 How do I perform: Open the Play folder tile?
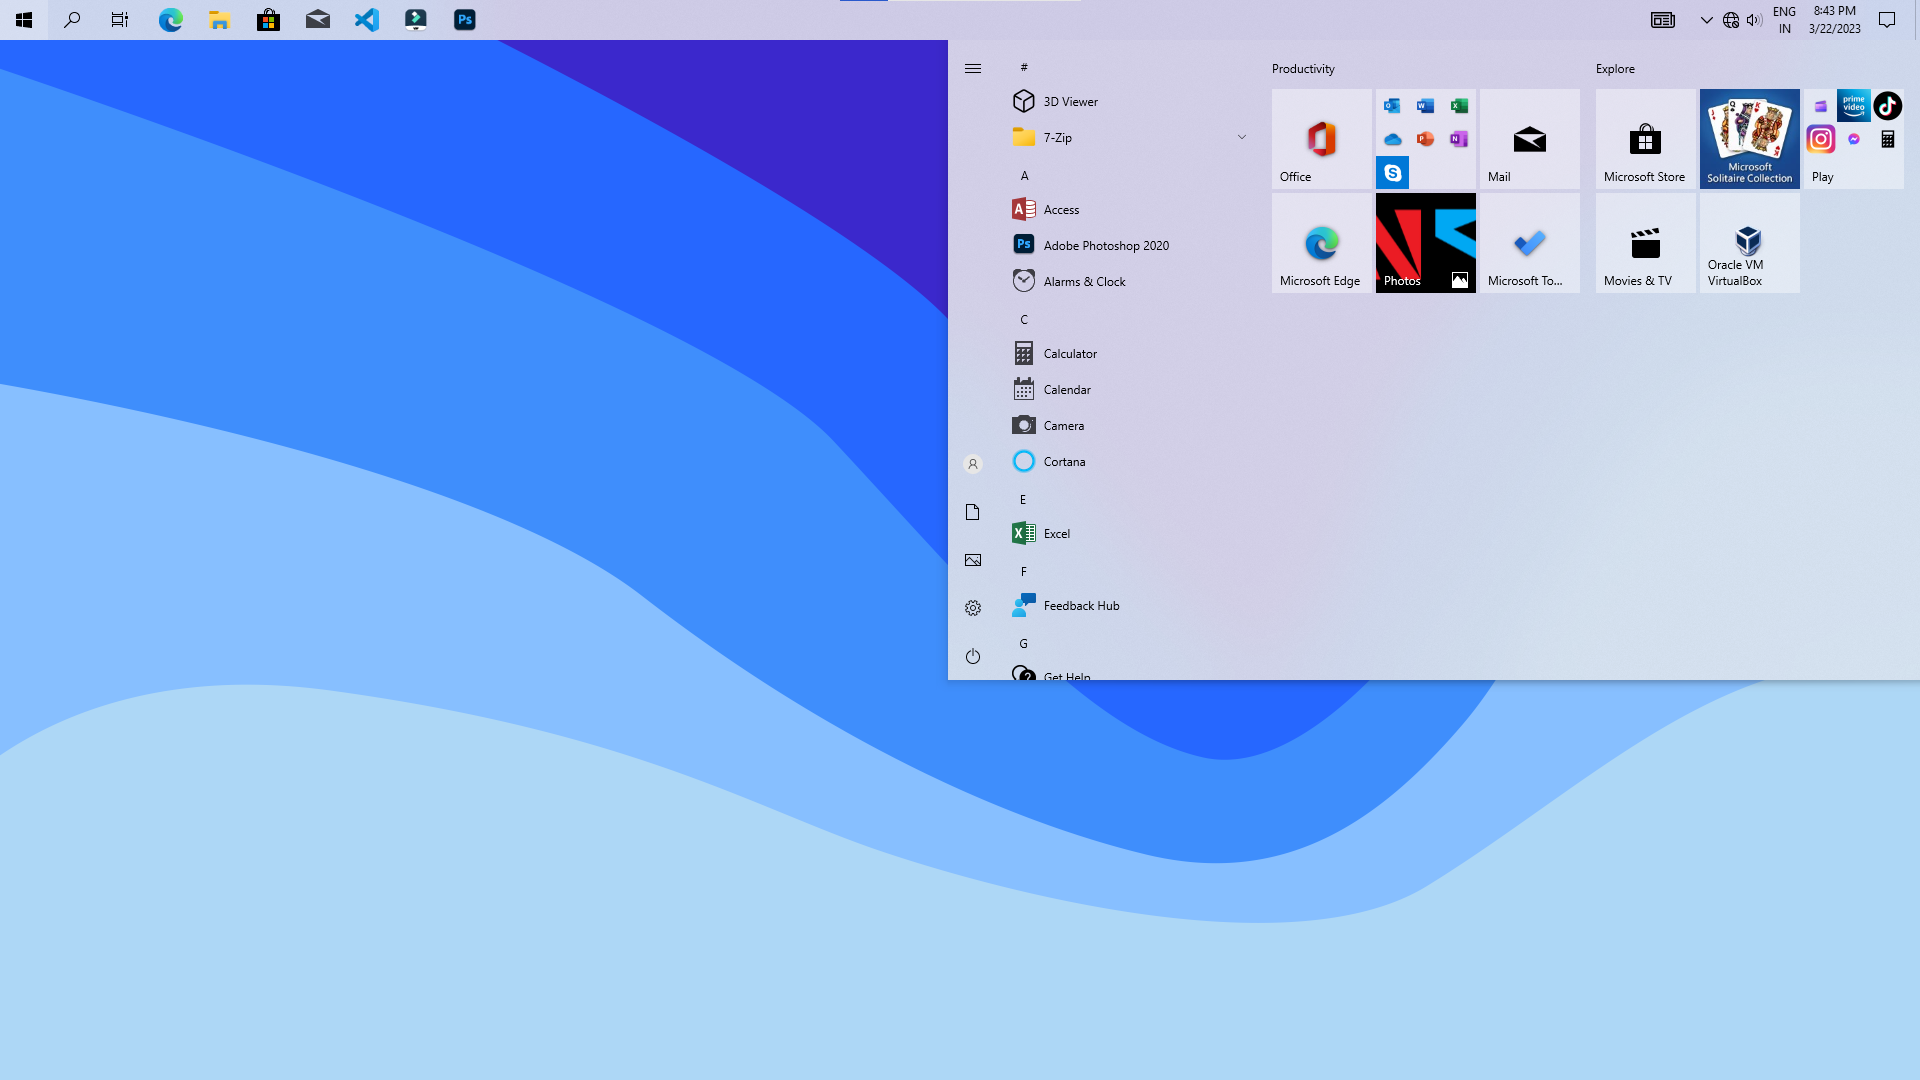coord(1853,139)
